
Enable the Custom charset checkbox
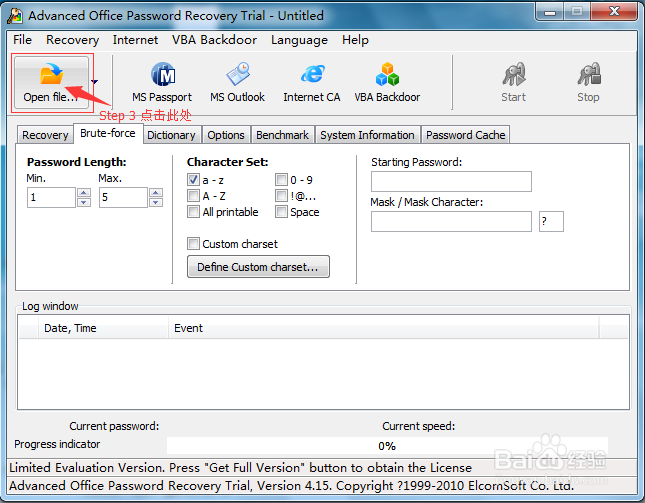point(193,243)
